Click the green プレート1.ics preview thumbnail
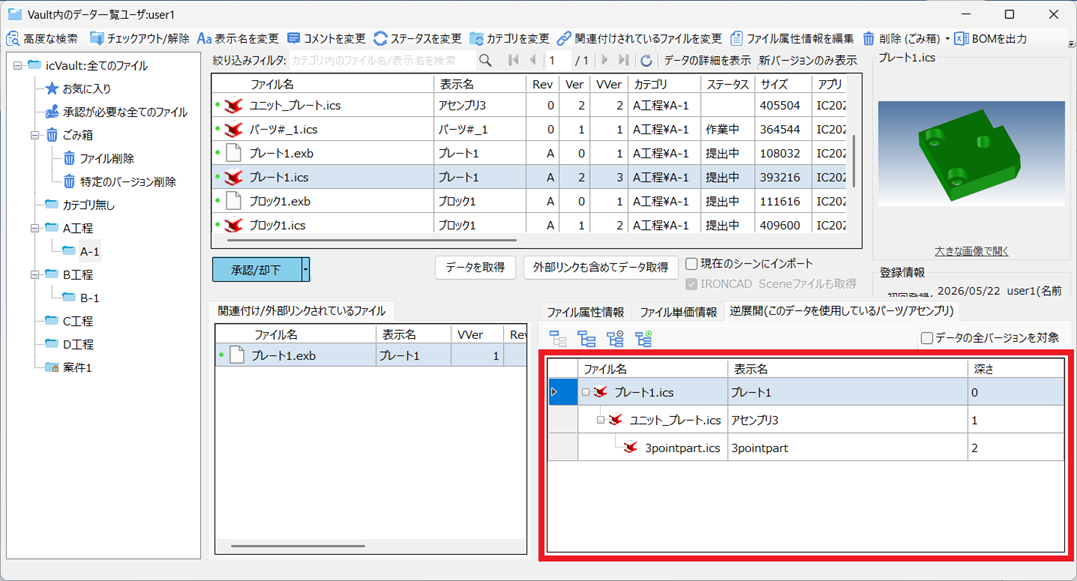The height and width of the screenshot is (581, 1077). point(971,154)
